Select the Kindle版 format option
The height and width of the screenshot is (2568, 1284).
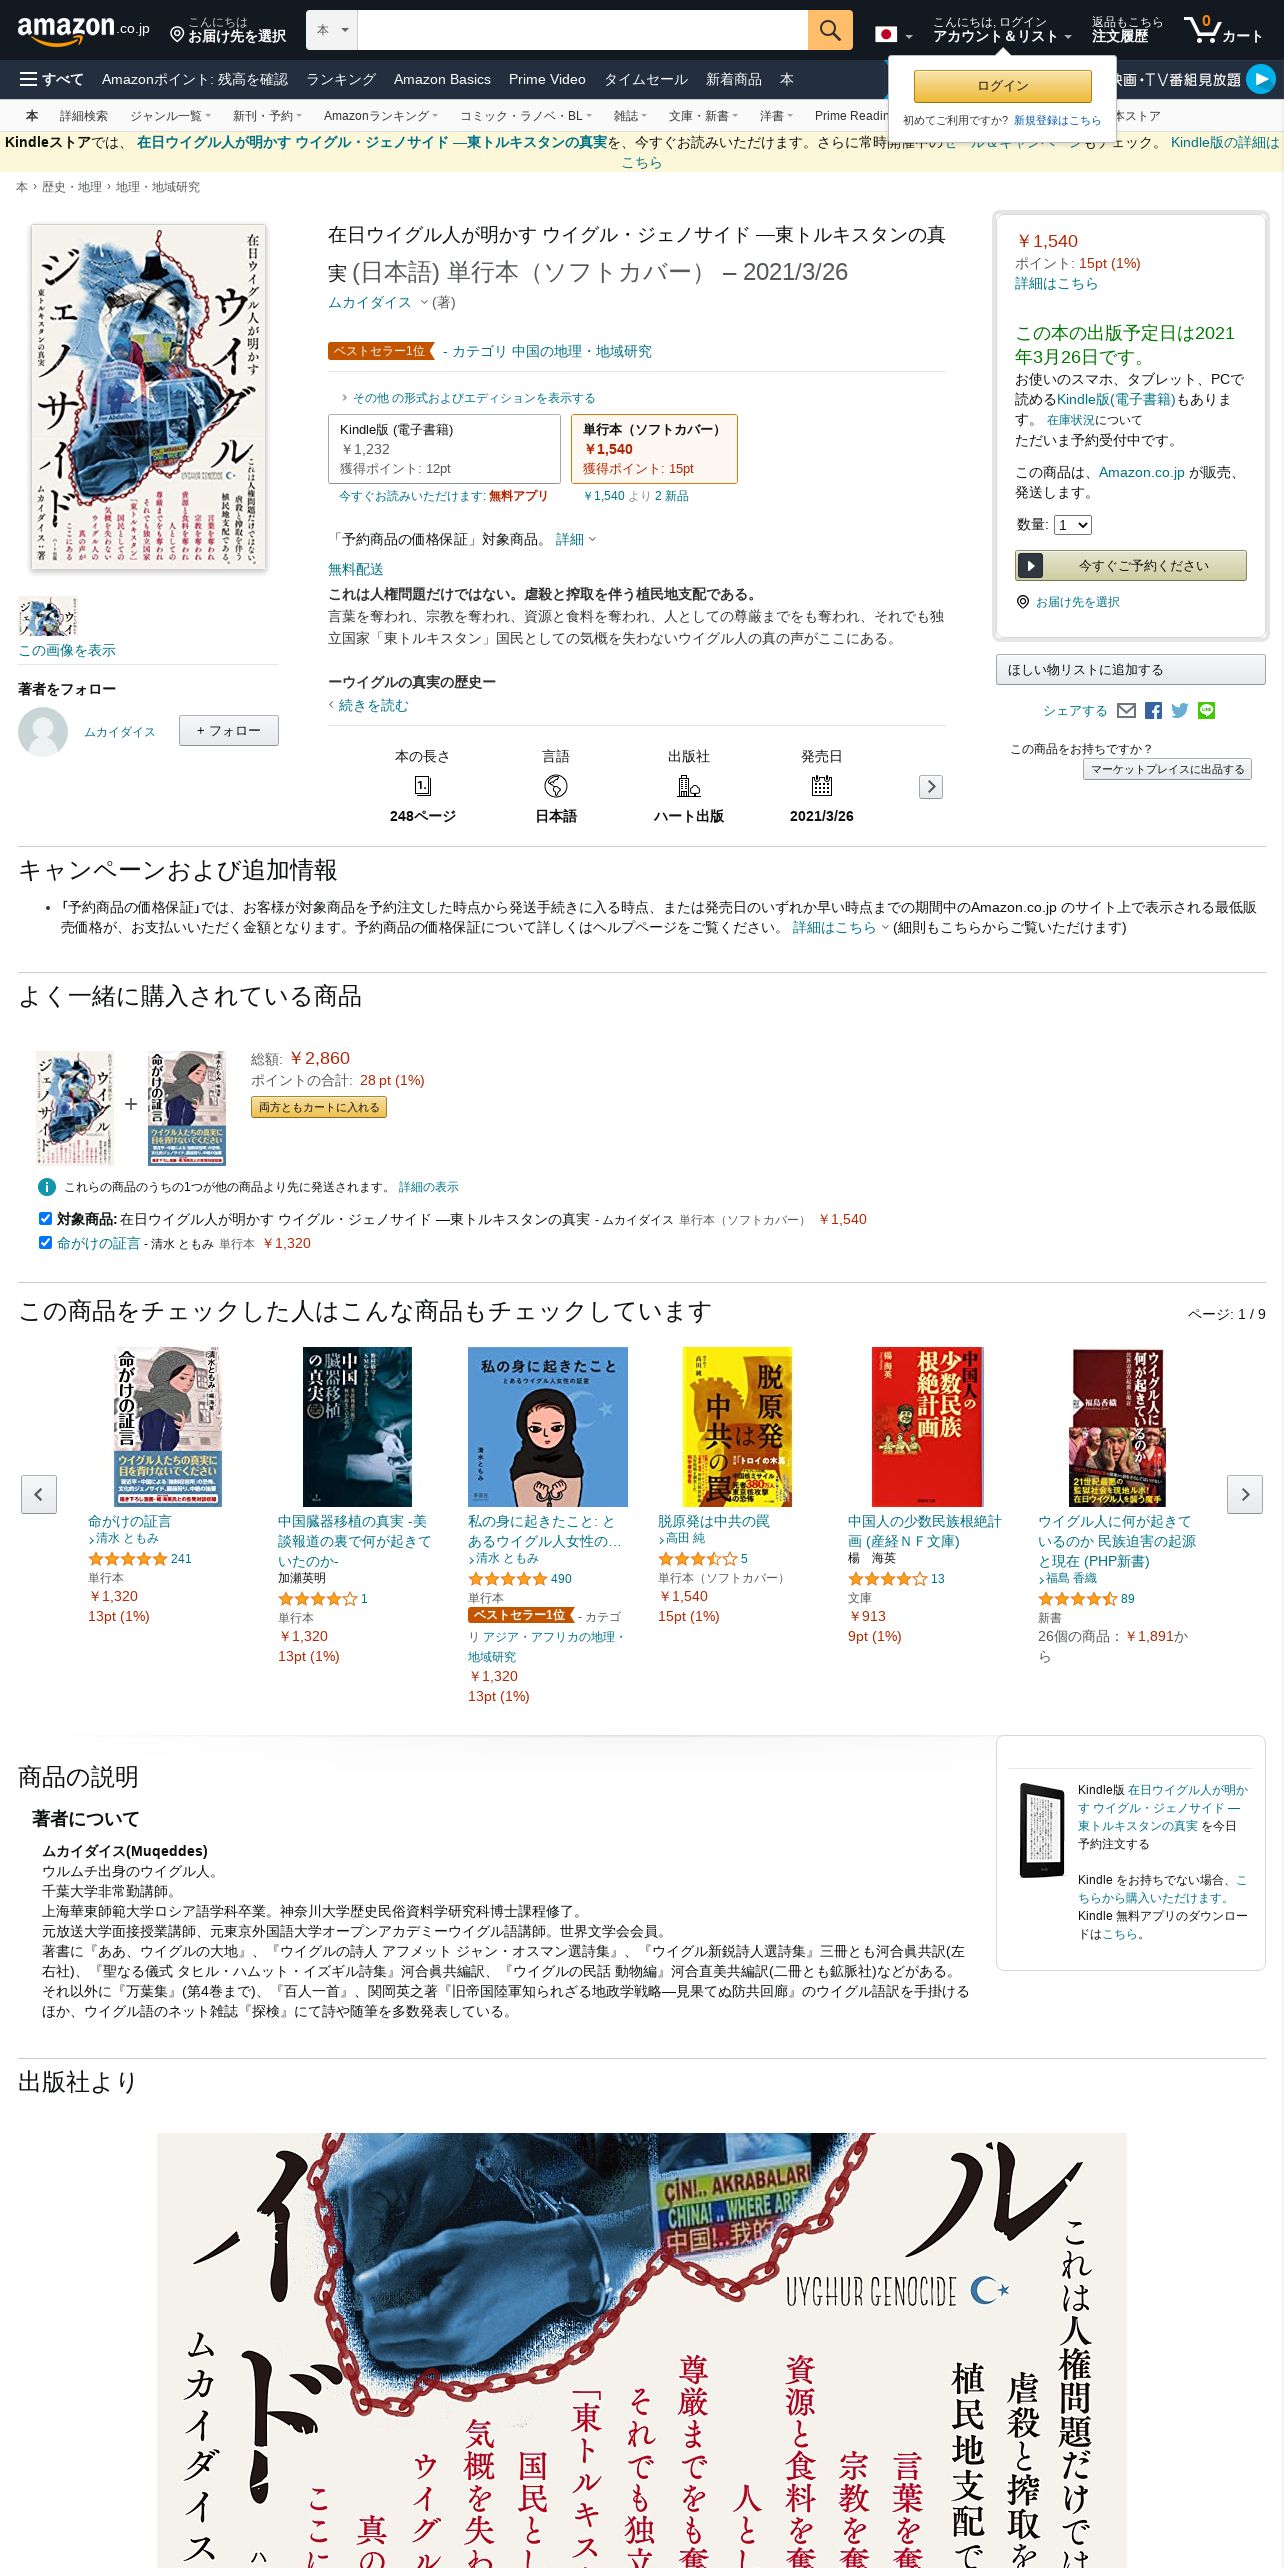coord(444,449)
